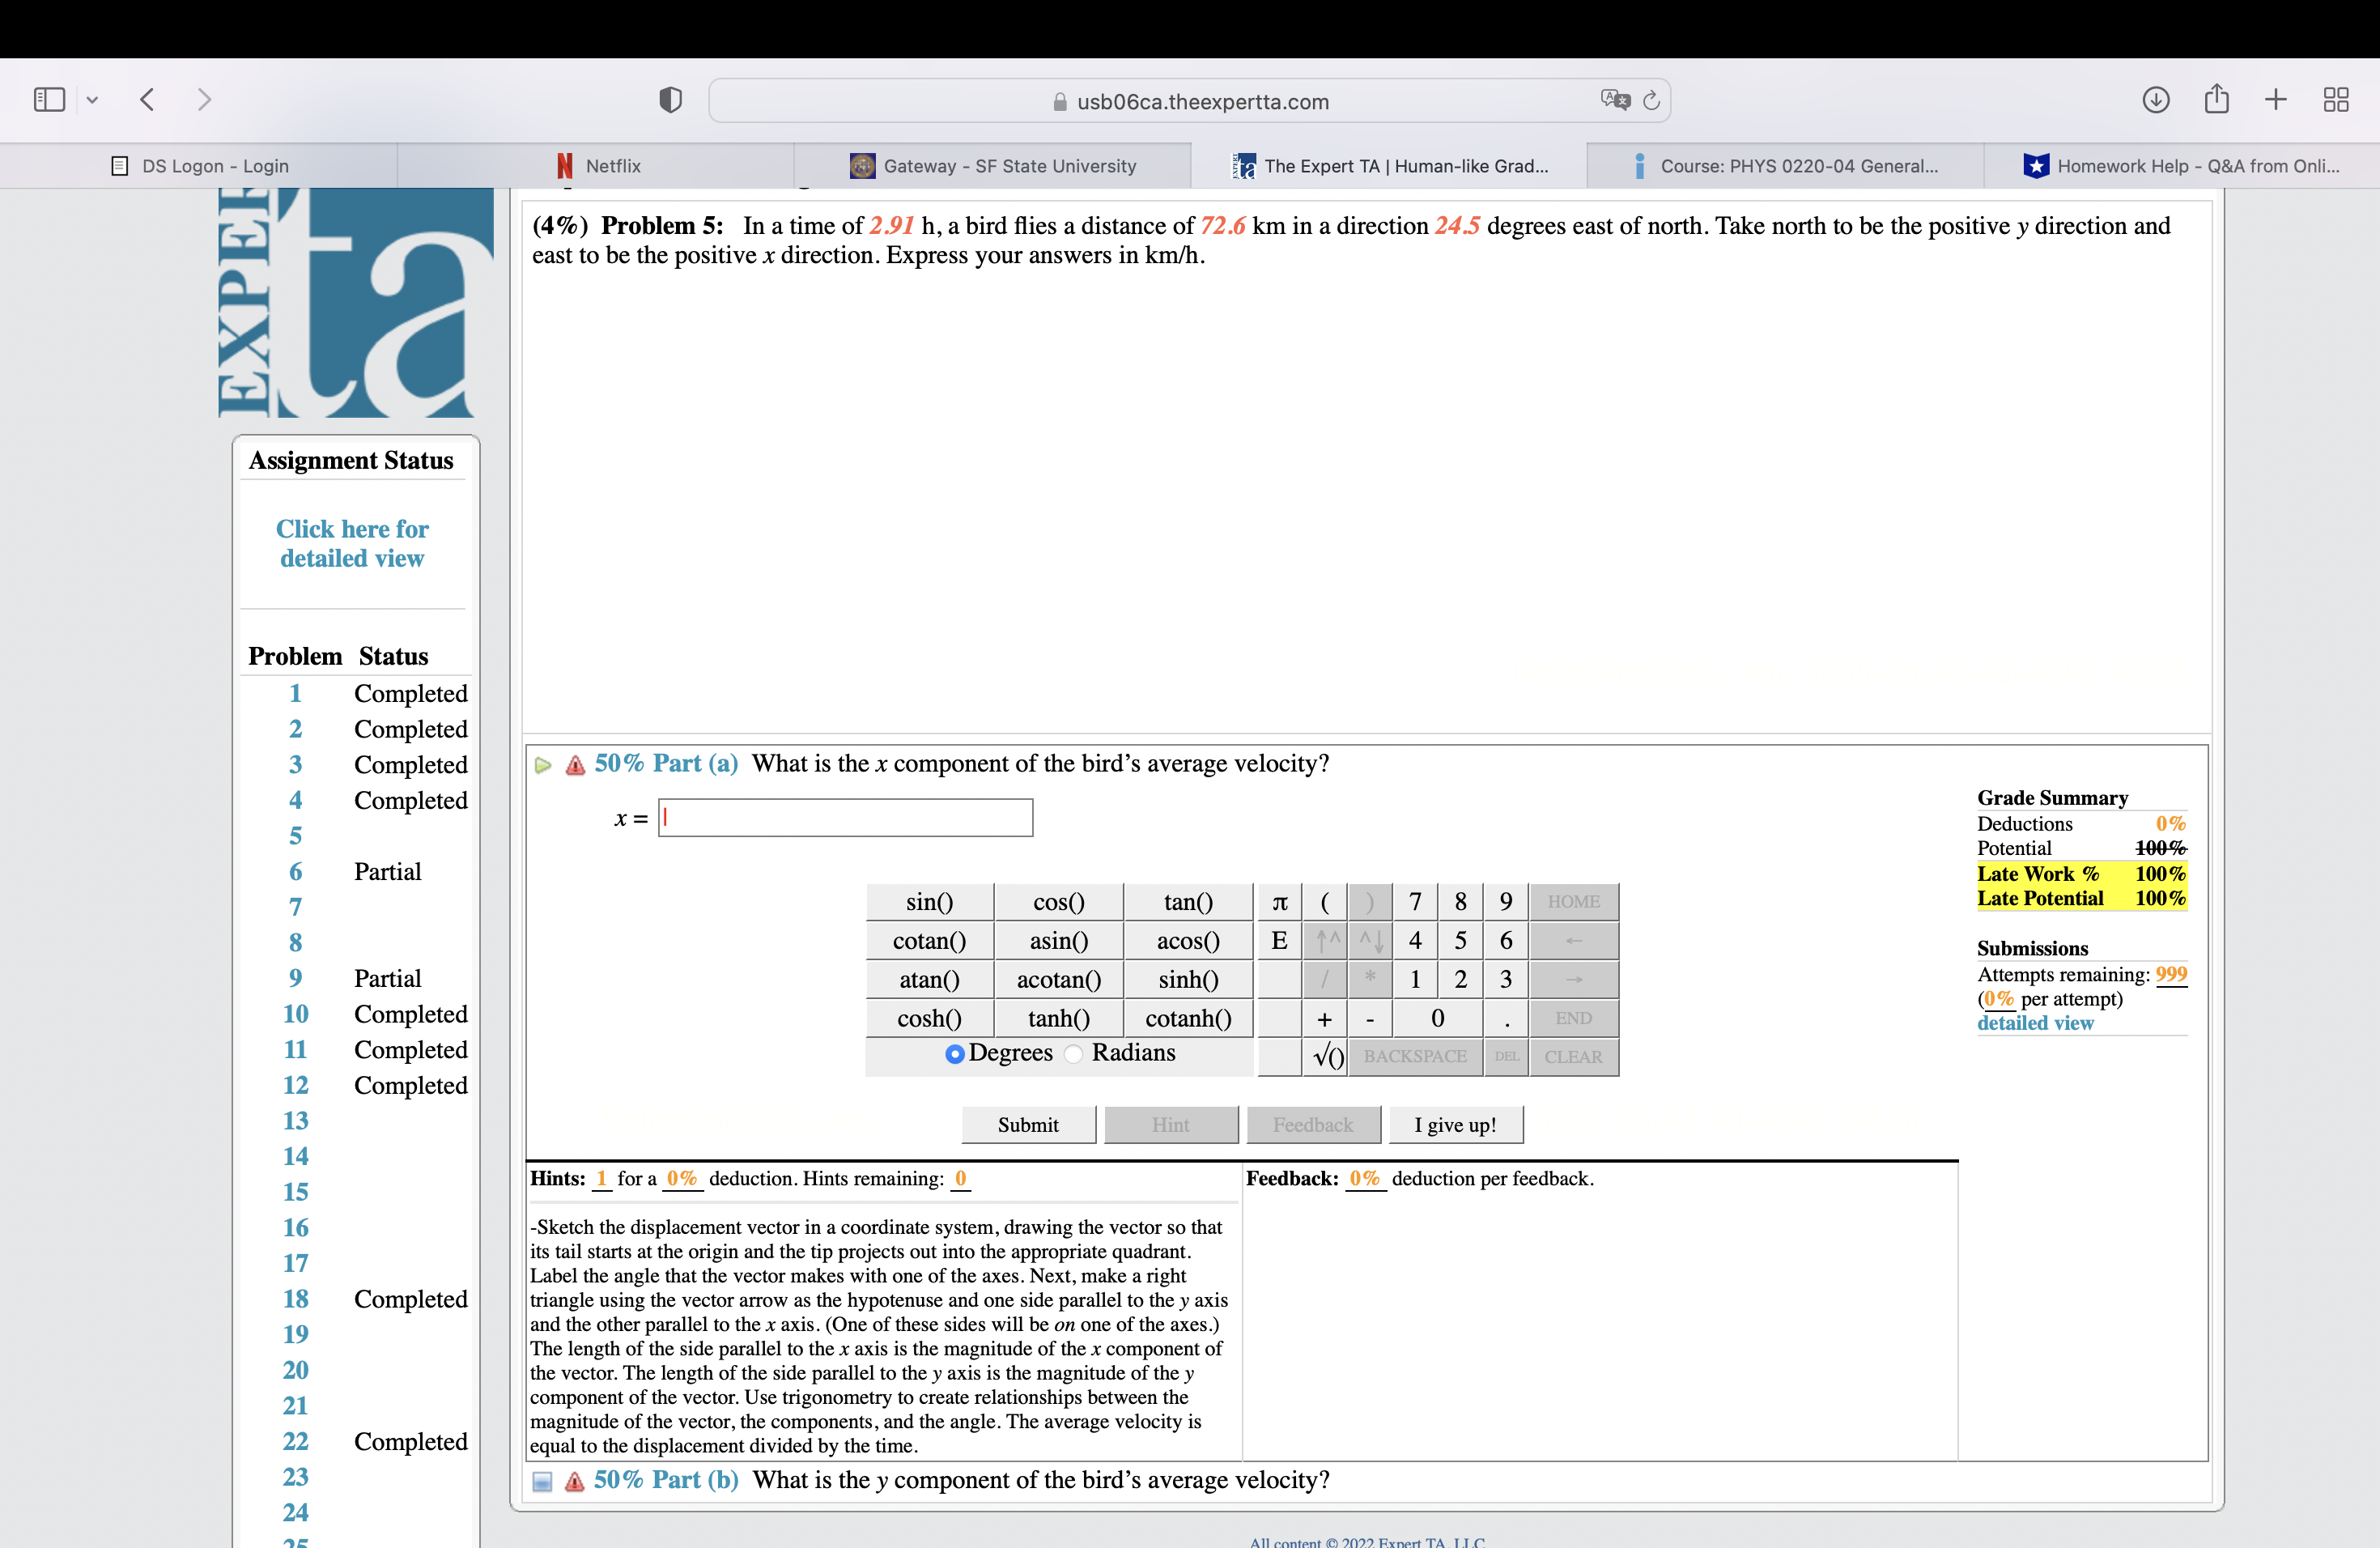Click the checkbox square beside Part (b)

point(541,1482)
